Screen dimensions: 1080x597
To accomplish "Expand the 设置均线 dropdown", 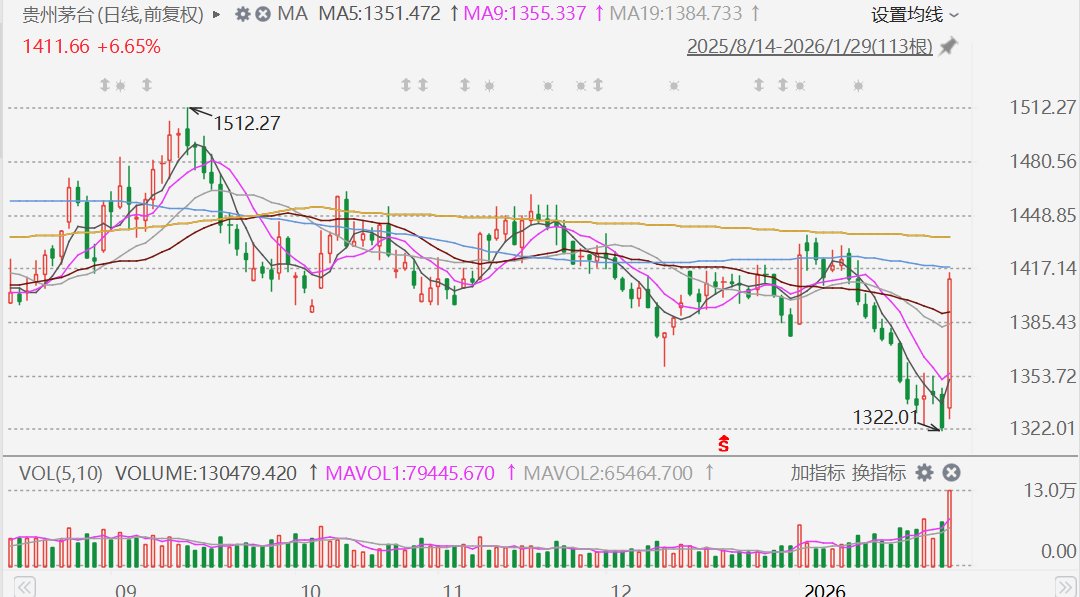I will pos(915,15).
